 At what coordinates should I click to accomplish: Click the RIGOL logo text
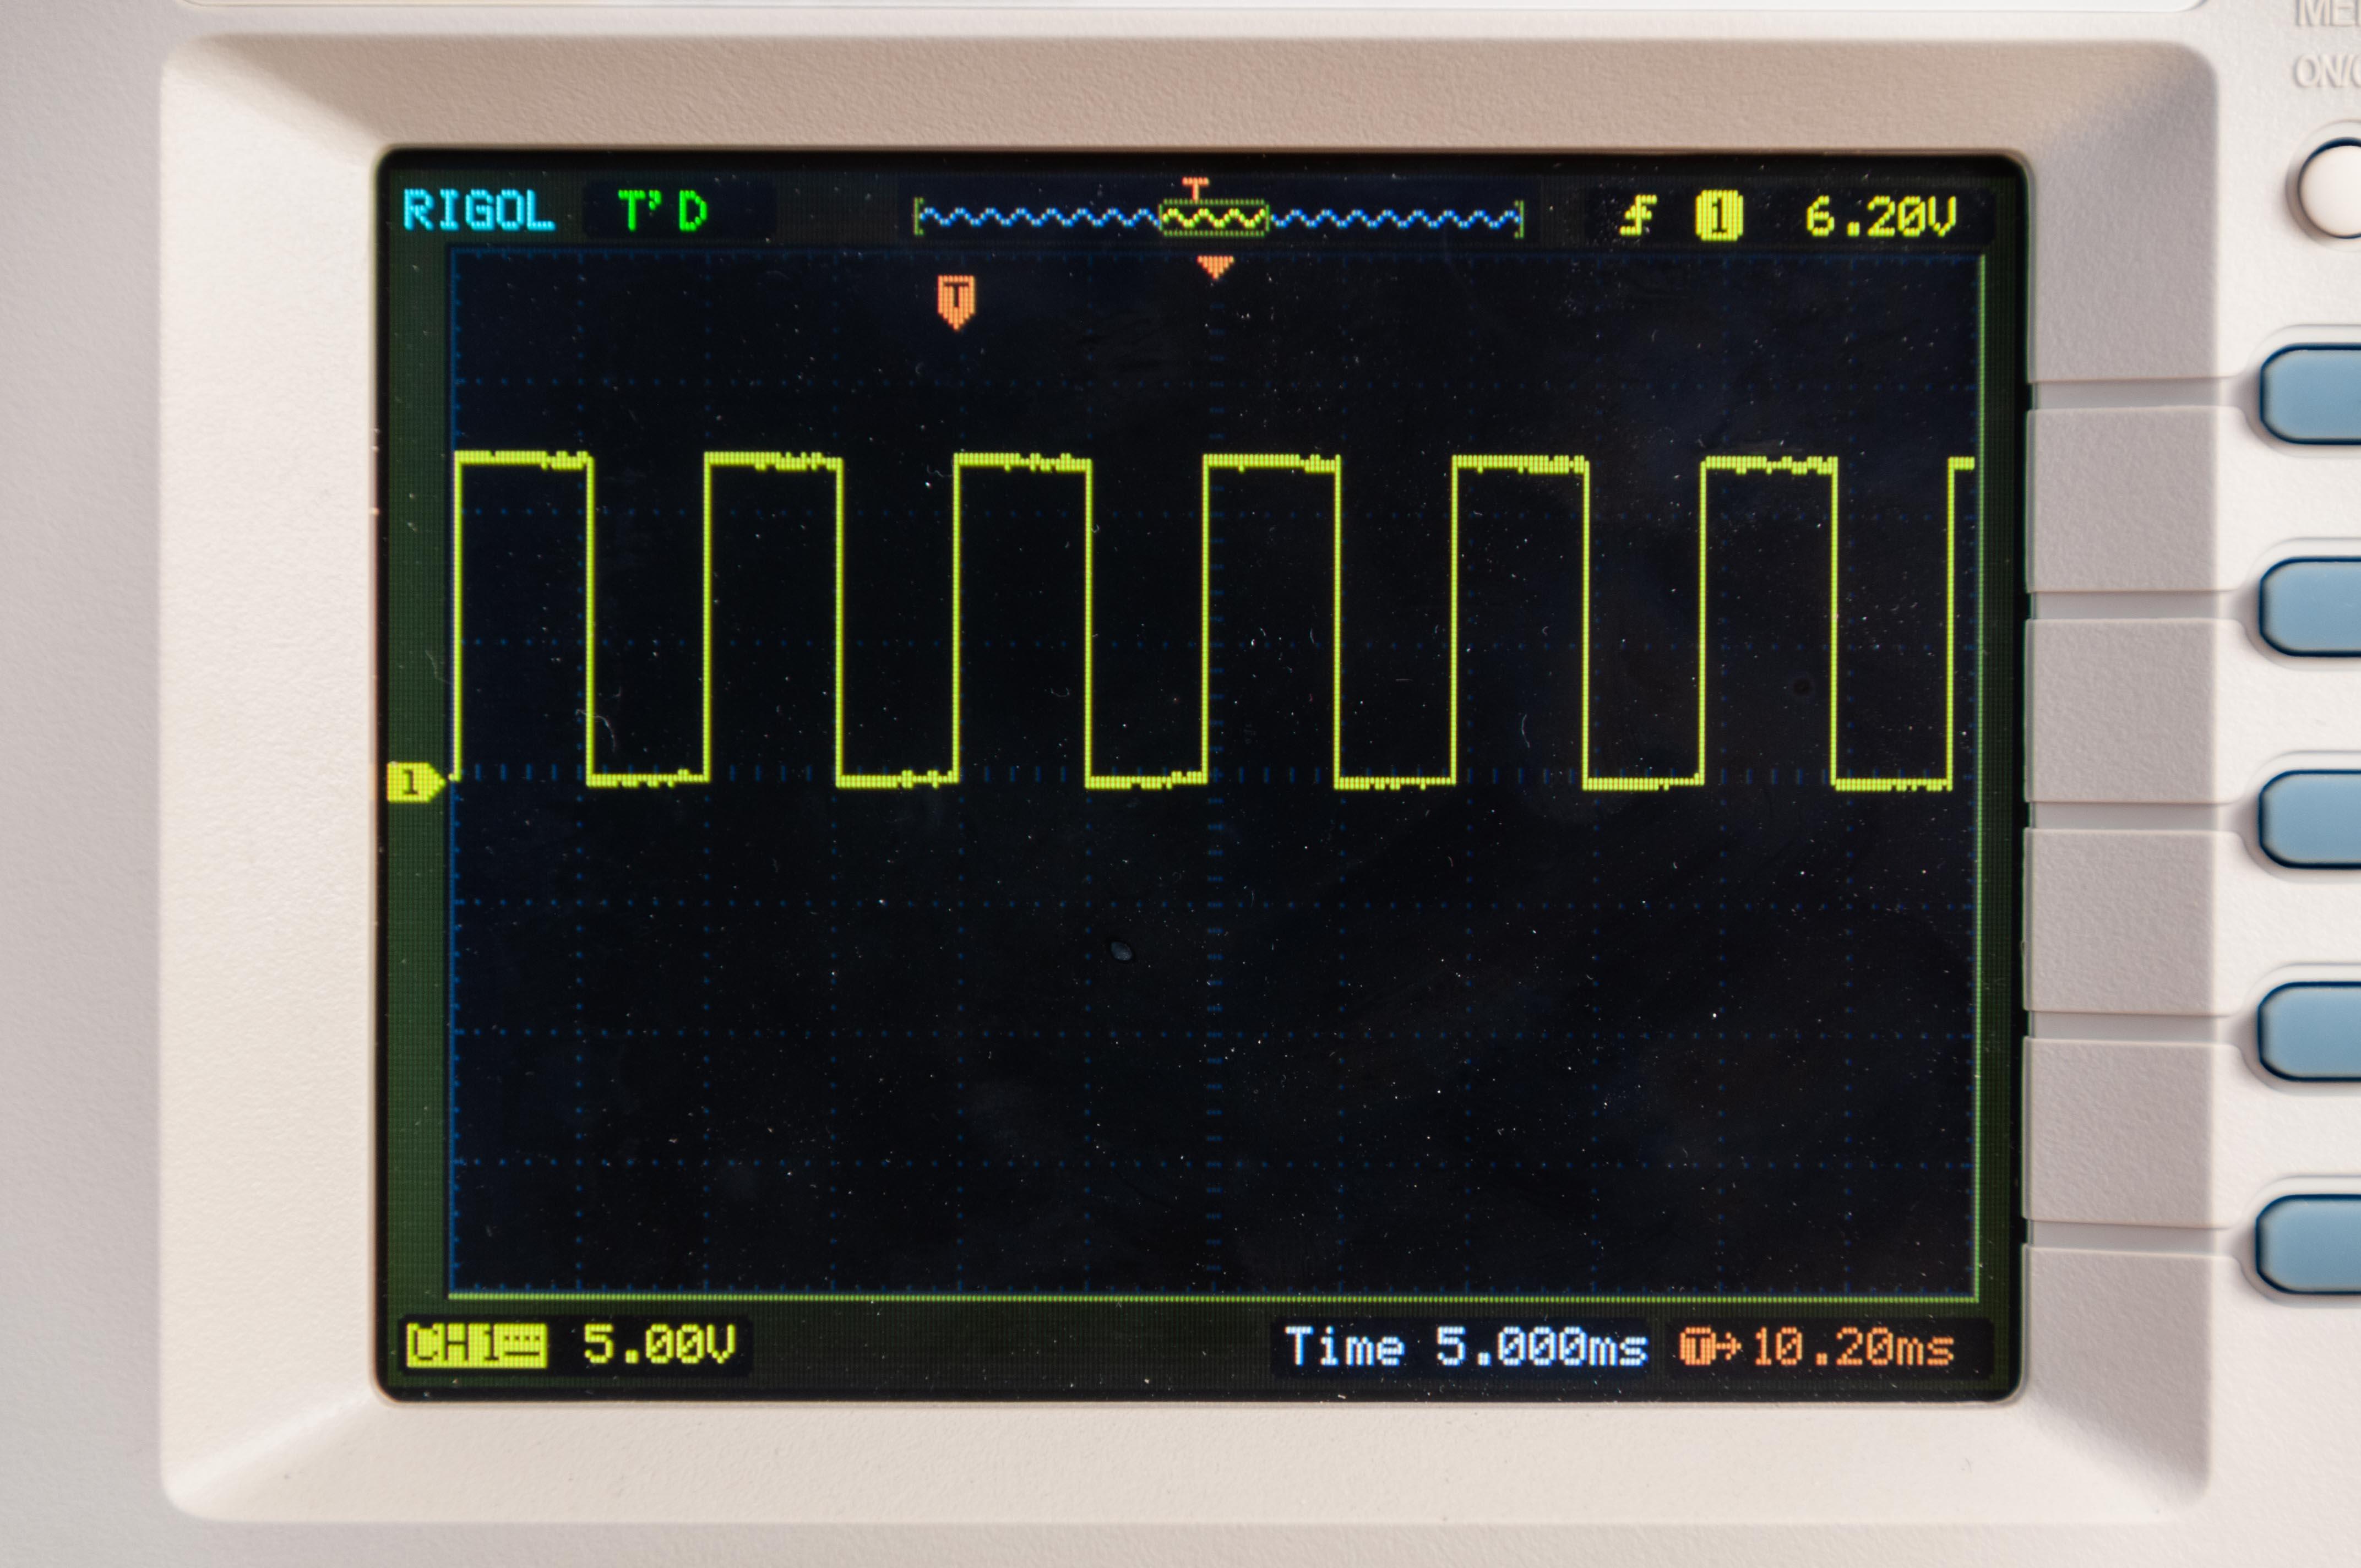pos(478,211)
